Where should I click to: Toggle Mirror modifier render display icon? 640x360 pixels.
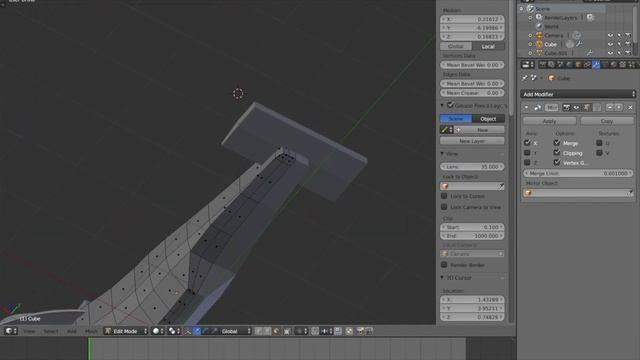[566, 108]
